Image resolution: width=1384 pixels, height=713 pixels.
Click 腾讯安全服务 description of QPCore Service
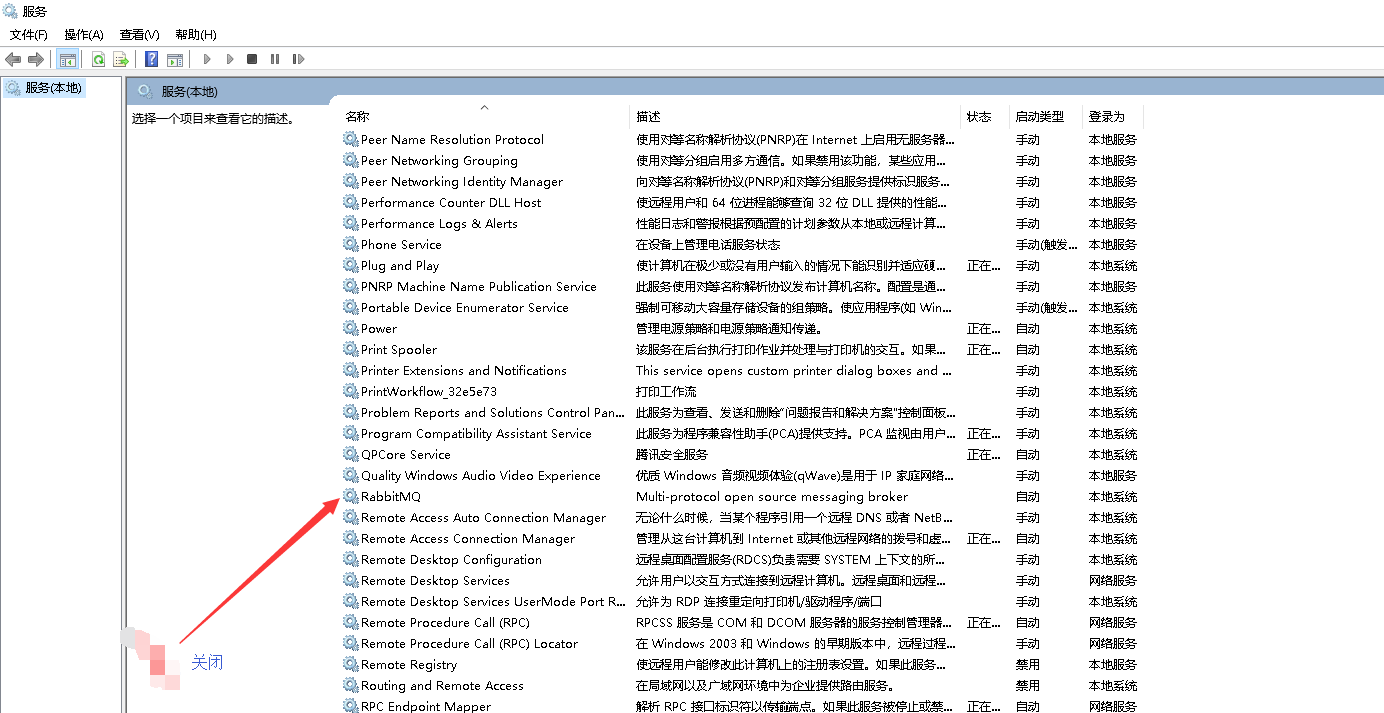(672, 454)
